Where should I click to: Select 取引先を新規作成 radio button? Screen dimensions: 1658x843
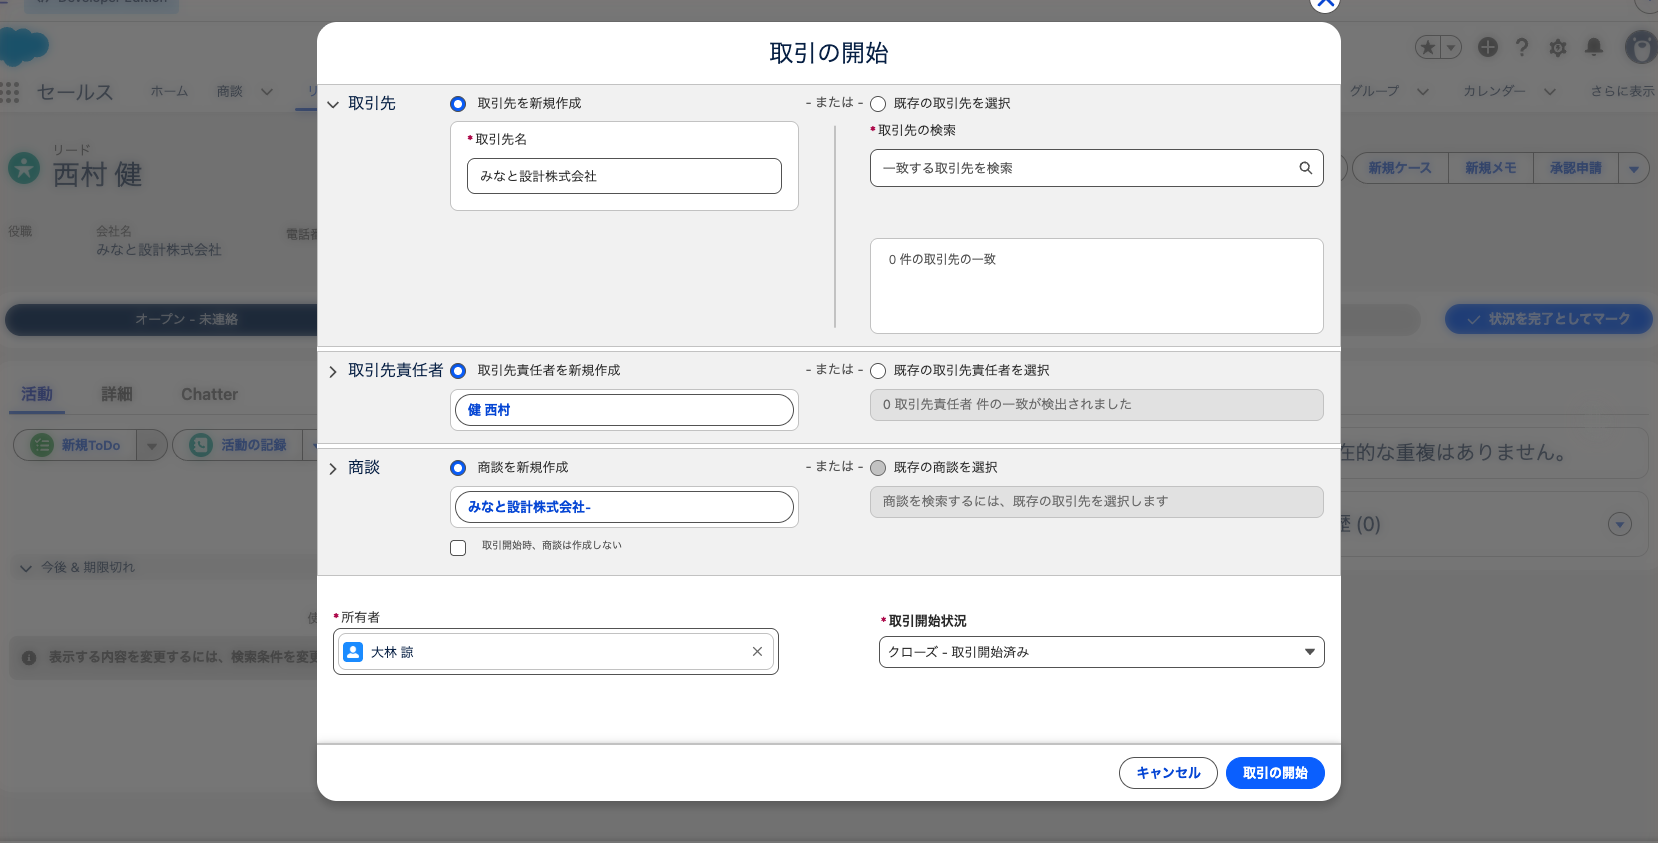(x=458, y=104)
